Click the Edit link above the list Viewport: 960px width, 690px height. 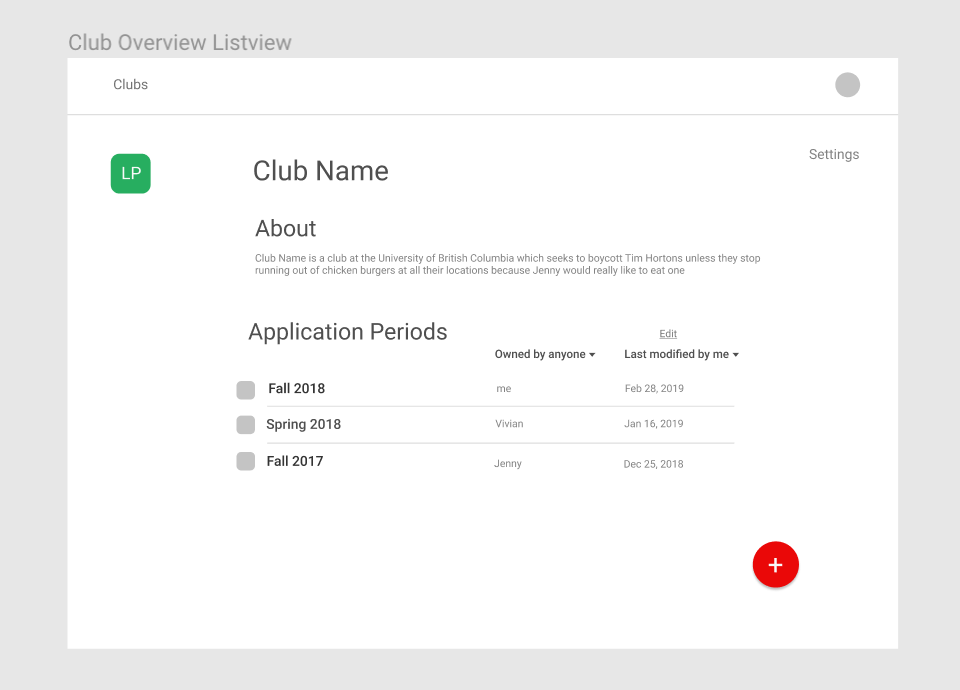[667, 333]
